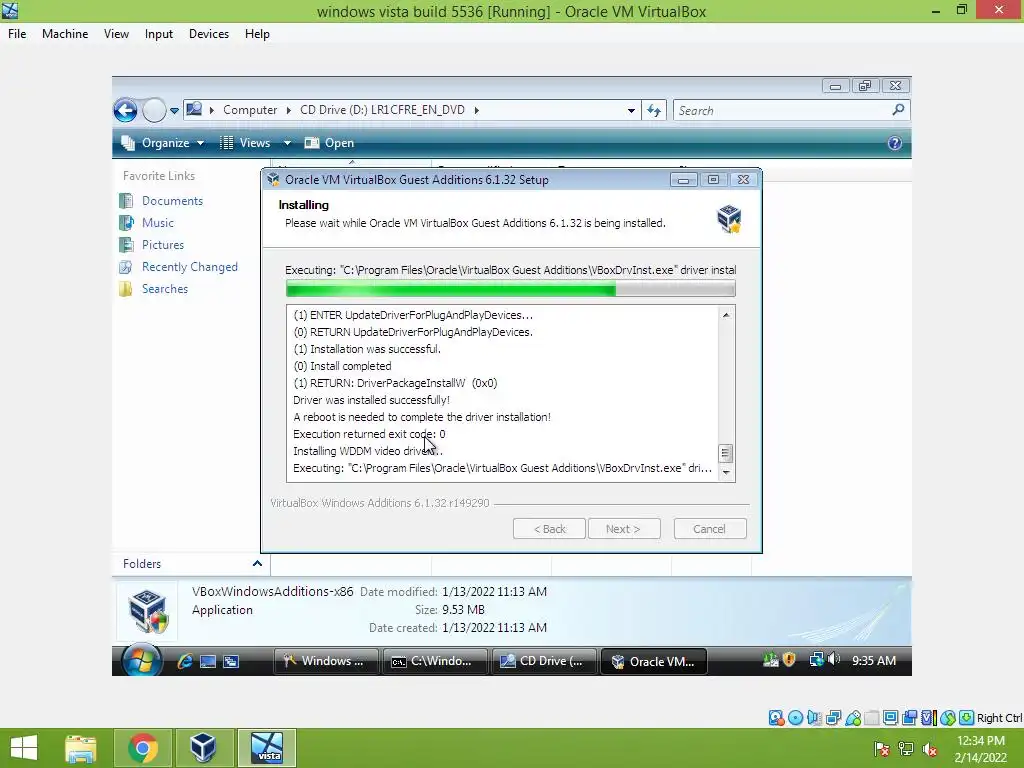Click the mouse integration indicator in status bar
The width and height of the screenshot is (1024, 768).
point(948,718)
